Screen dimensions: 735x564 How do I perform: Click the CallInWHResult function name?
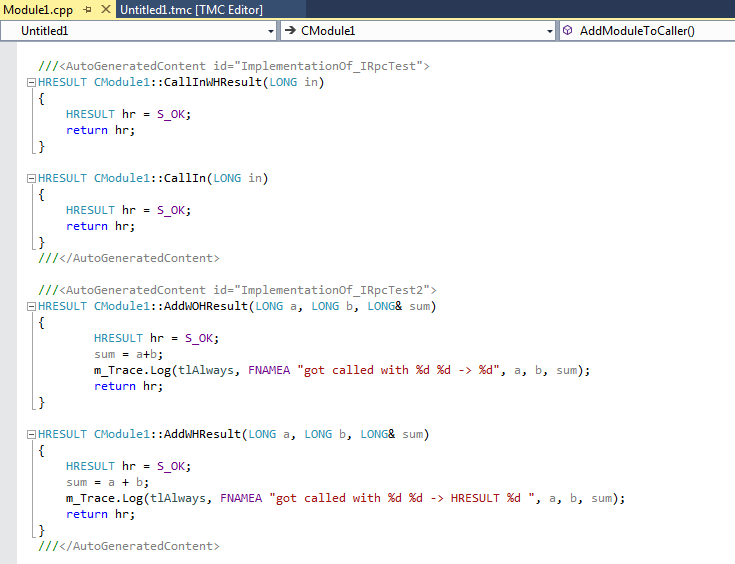[x=212, y=82]
